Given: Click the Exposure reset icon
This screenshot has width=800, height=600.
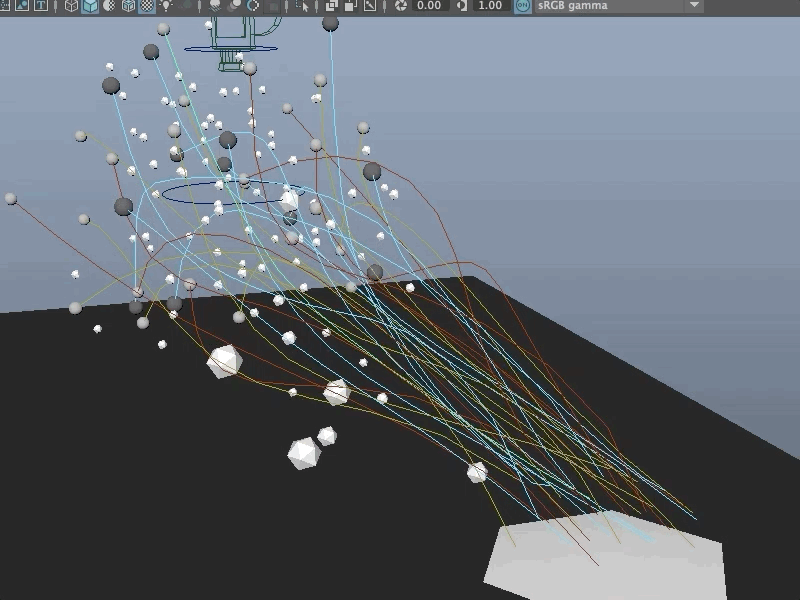Looking at the screenshot, I should (x=401, y=6).
